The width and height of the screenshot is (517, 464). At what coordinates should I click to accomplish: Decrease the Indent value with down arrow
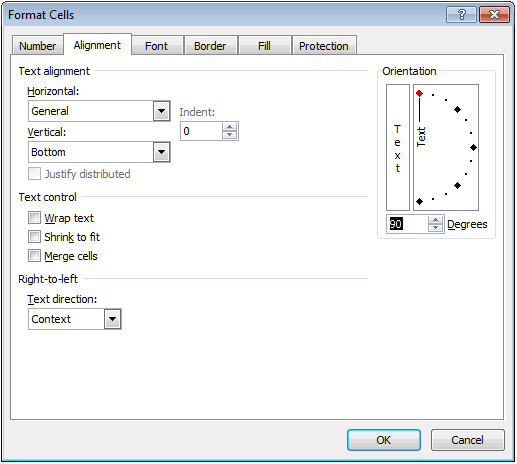pos(229,135)
